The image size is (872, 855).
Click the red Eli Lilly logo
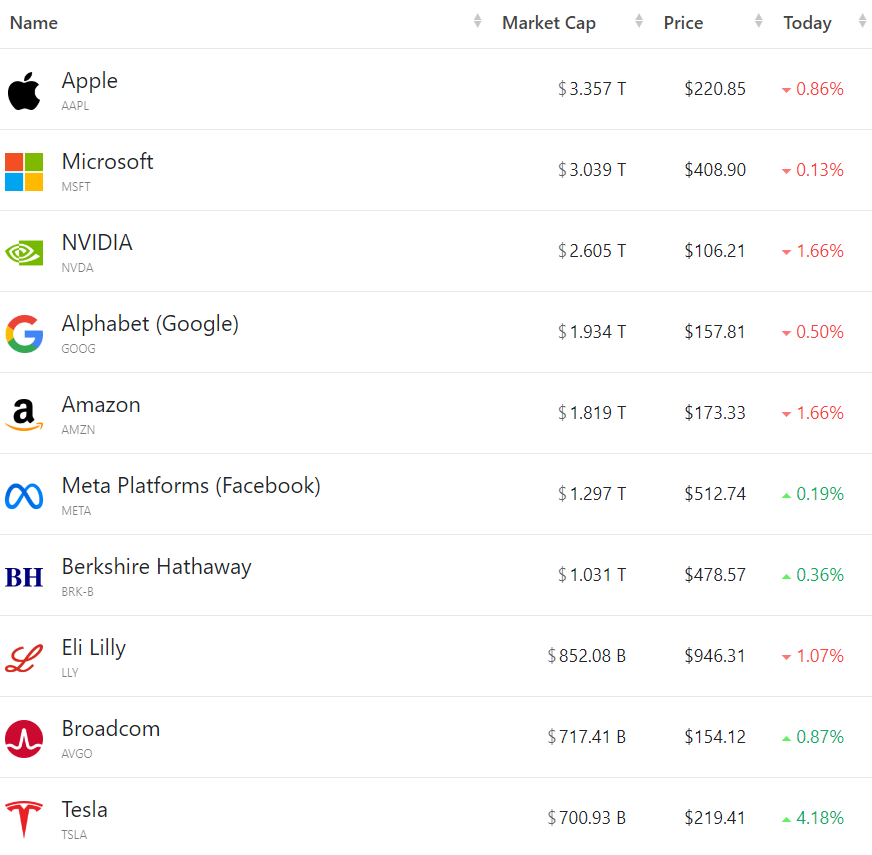click(x=24, y=657)
